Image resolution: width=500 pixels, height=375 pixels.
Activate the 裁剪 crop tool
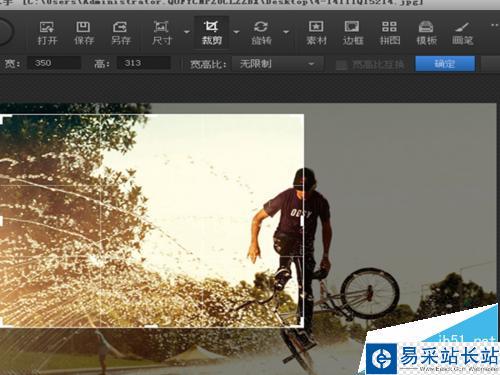pyautogui.click(x=211, y=33)
